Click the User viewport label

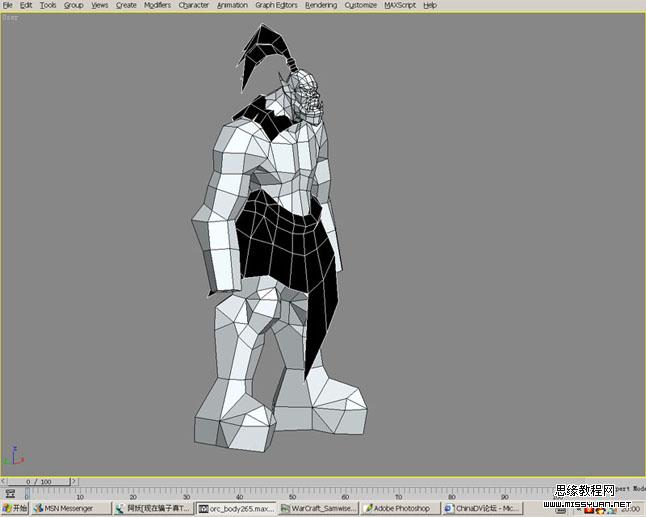click(10, 18)
